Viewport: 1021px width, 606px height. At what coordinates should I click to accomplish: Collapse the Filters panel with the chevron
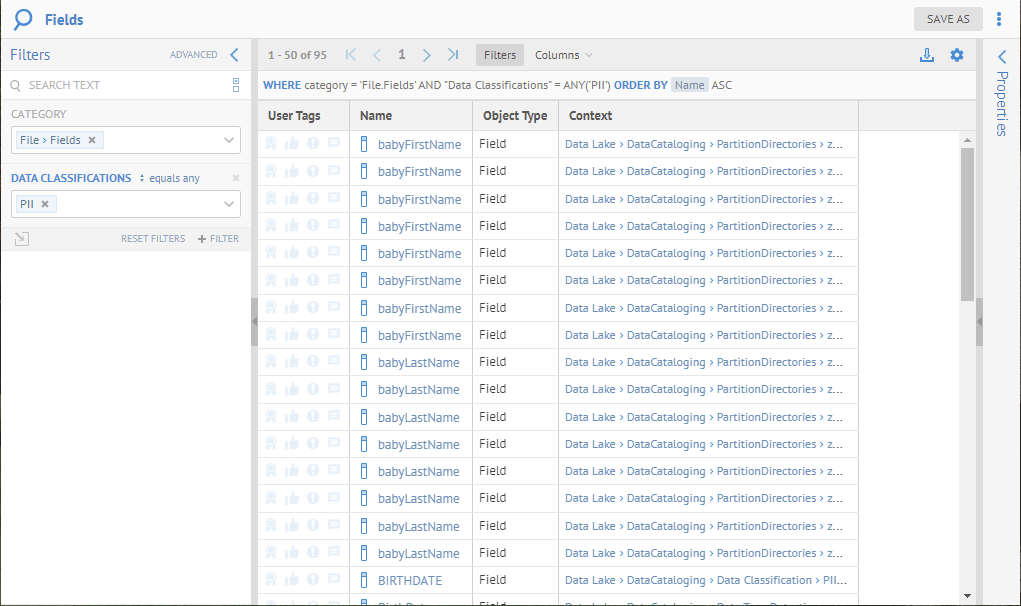(234, 55)
